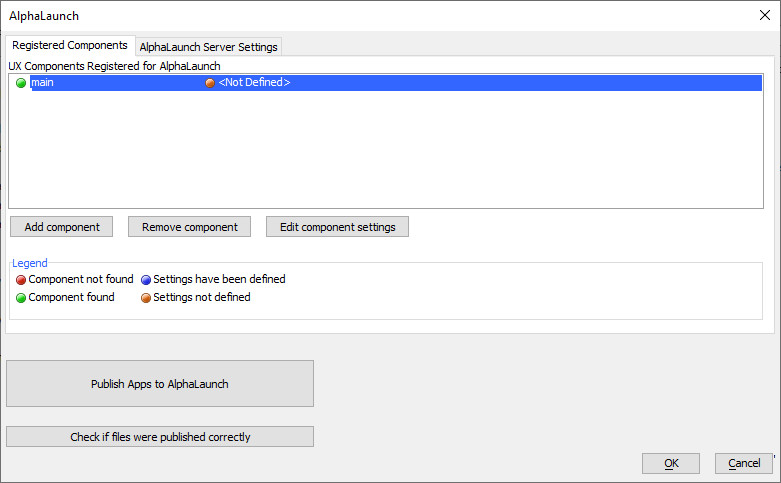
Task: Click the orange Settings not defined legend icon
Action: 146,298
